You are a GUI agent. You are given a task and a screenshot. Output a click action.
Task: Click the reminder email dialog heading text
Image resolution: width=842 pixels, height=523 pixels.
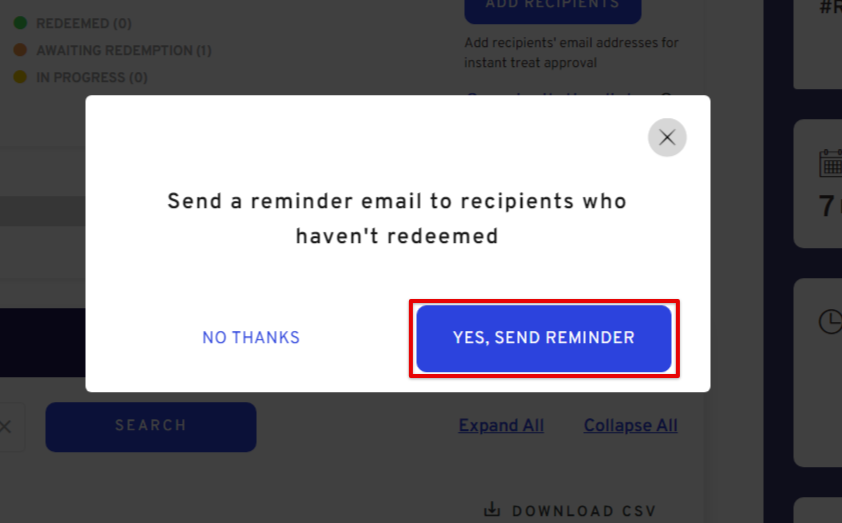point(397,219)
